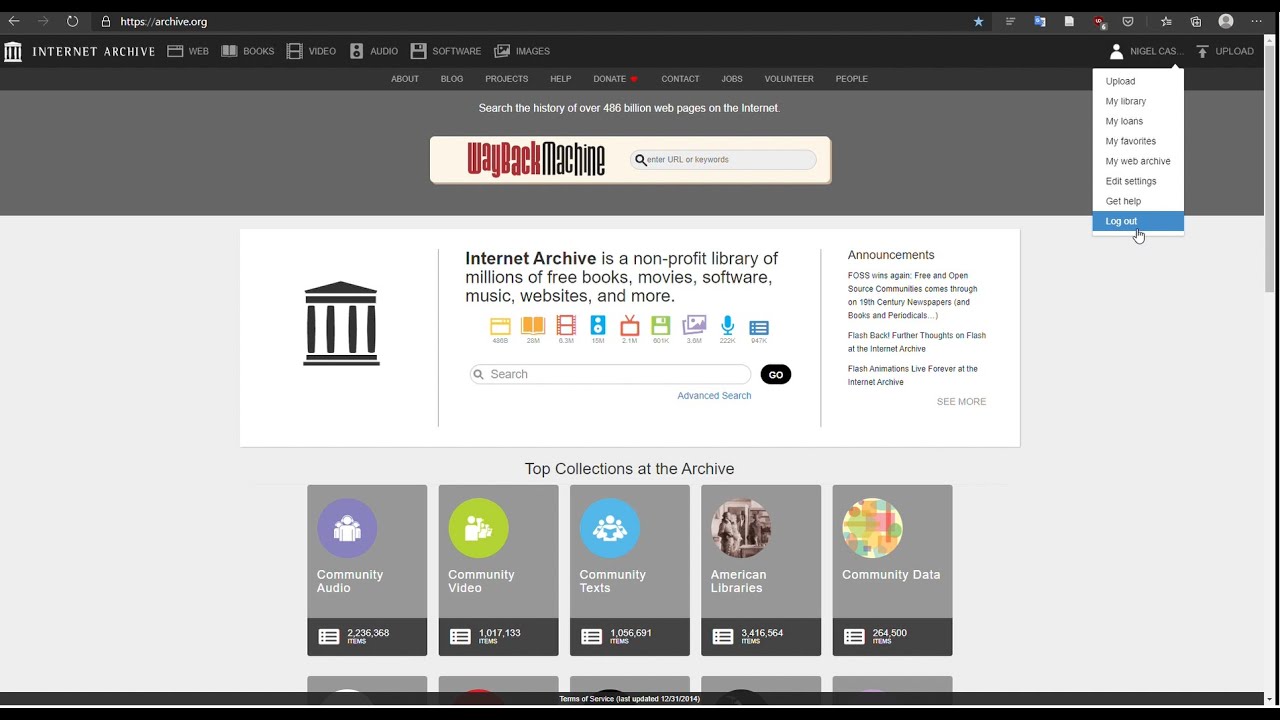The height and width of the screenshot is (720, 1280).
Task: Open the Audio section in the top bar
Action: point(373,51)
